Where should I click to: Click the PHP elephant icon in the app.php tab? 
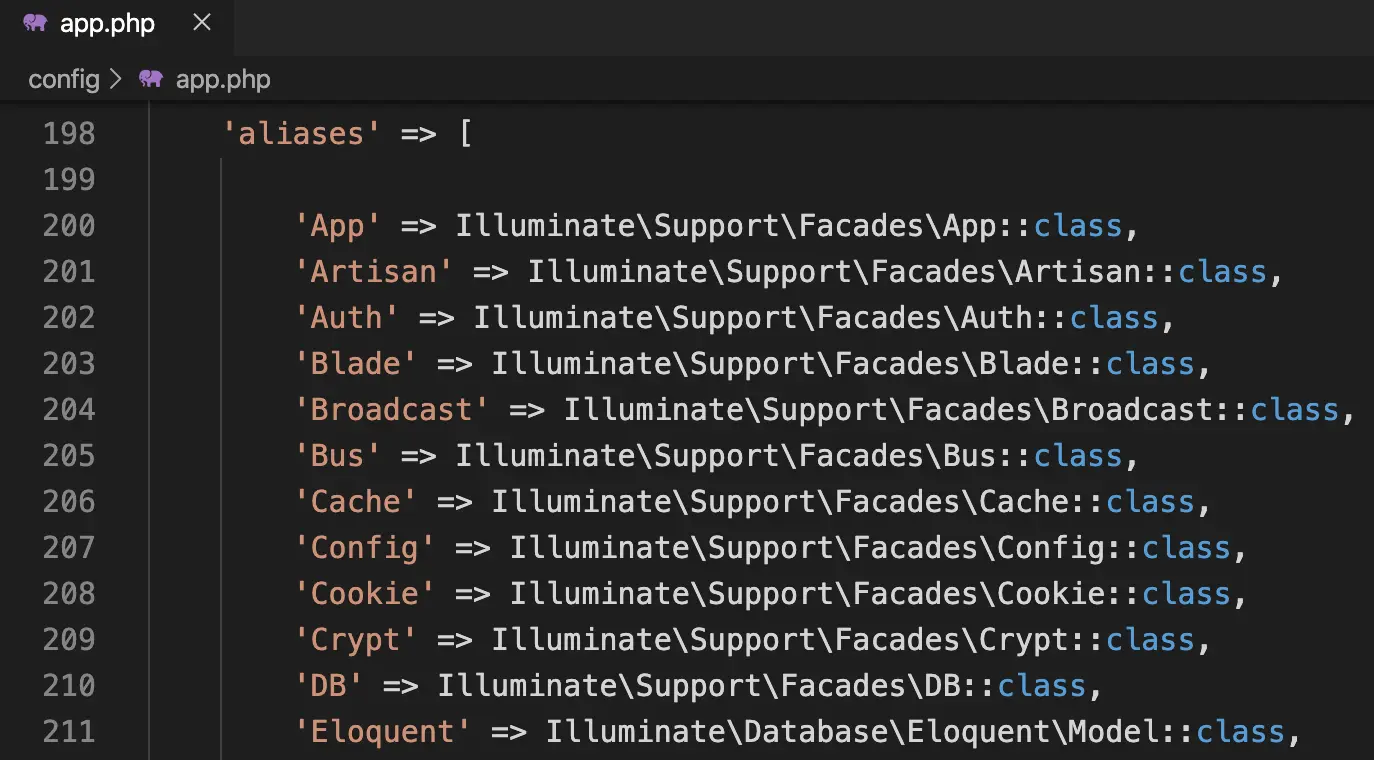[35, 23]
